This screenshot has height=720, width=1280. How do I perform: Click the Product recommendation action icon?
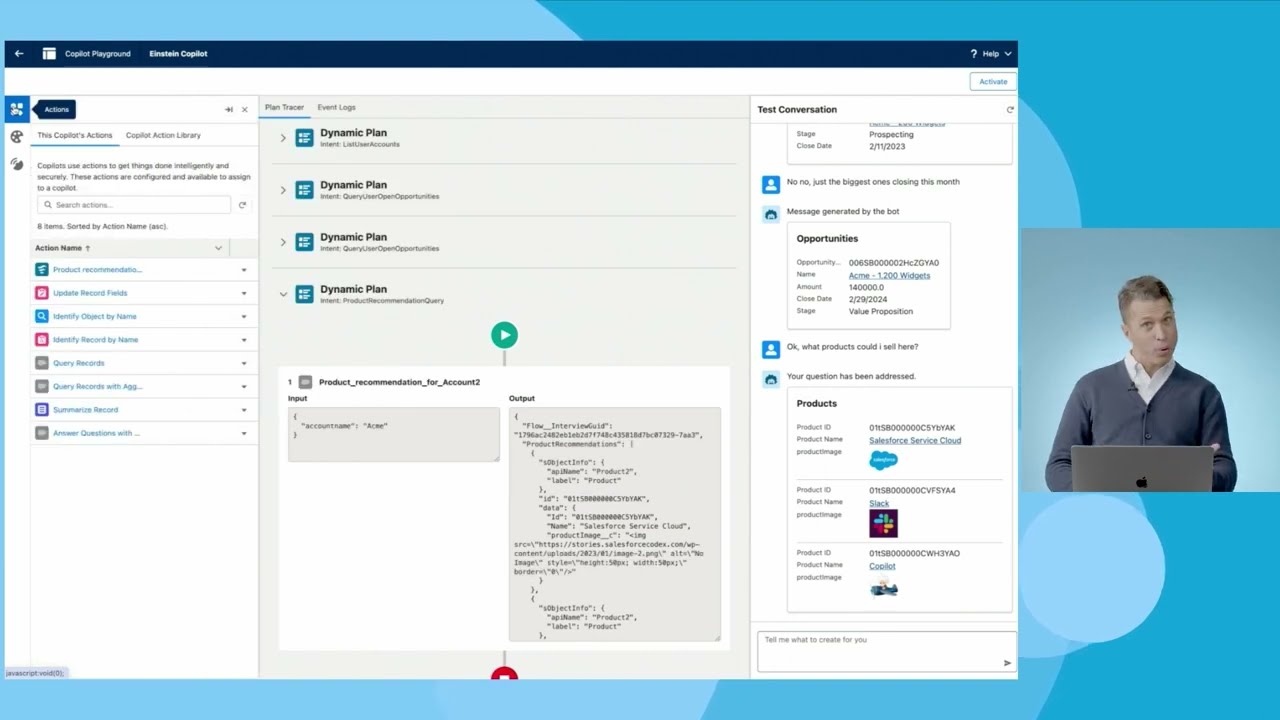tap(42, 270)
